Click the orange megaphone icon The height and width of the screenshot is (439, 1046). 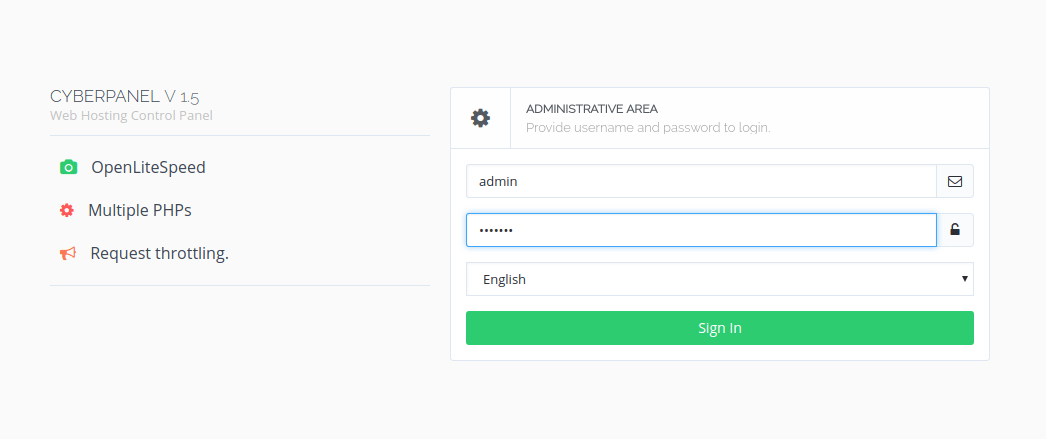68,253
